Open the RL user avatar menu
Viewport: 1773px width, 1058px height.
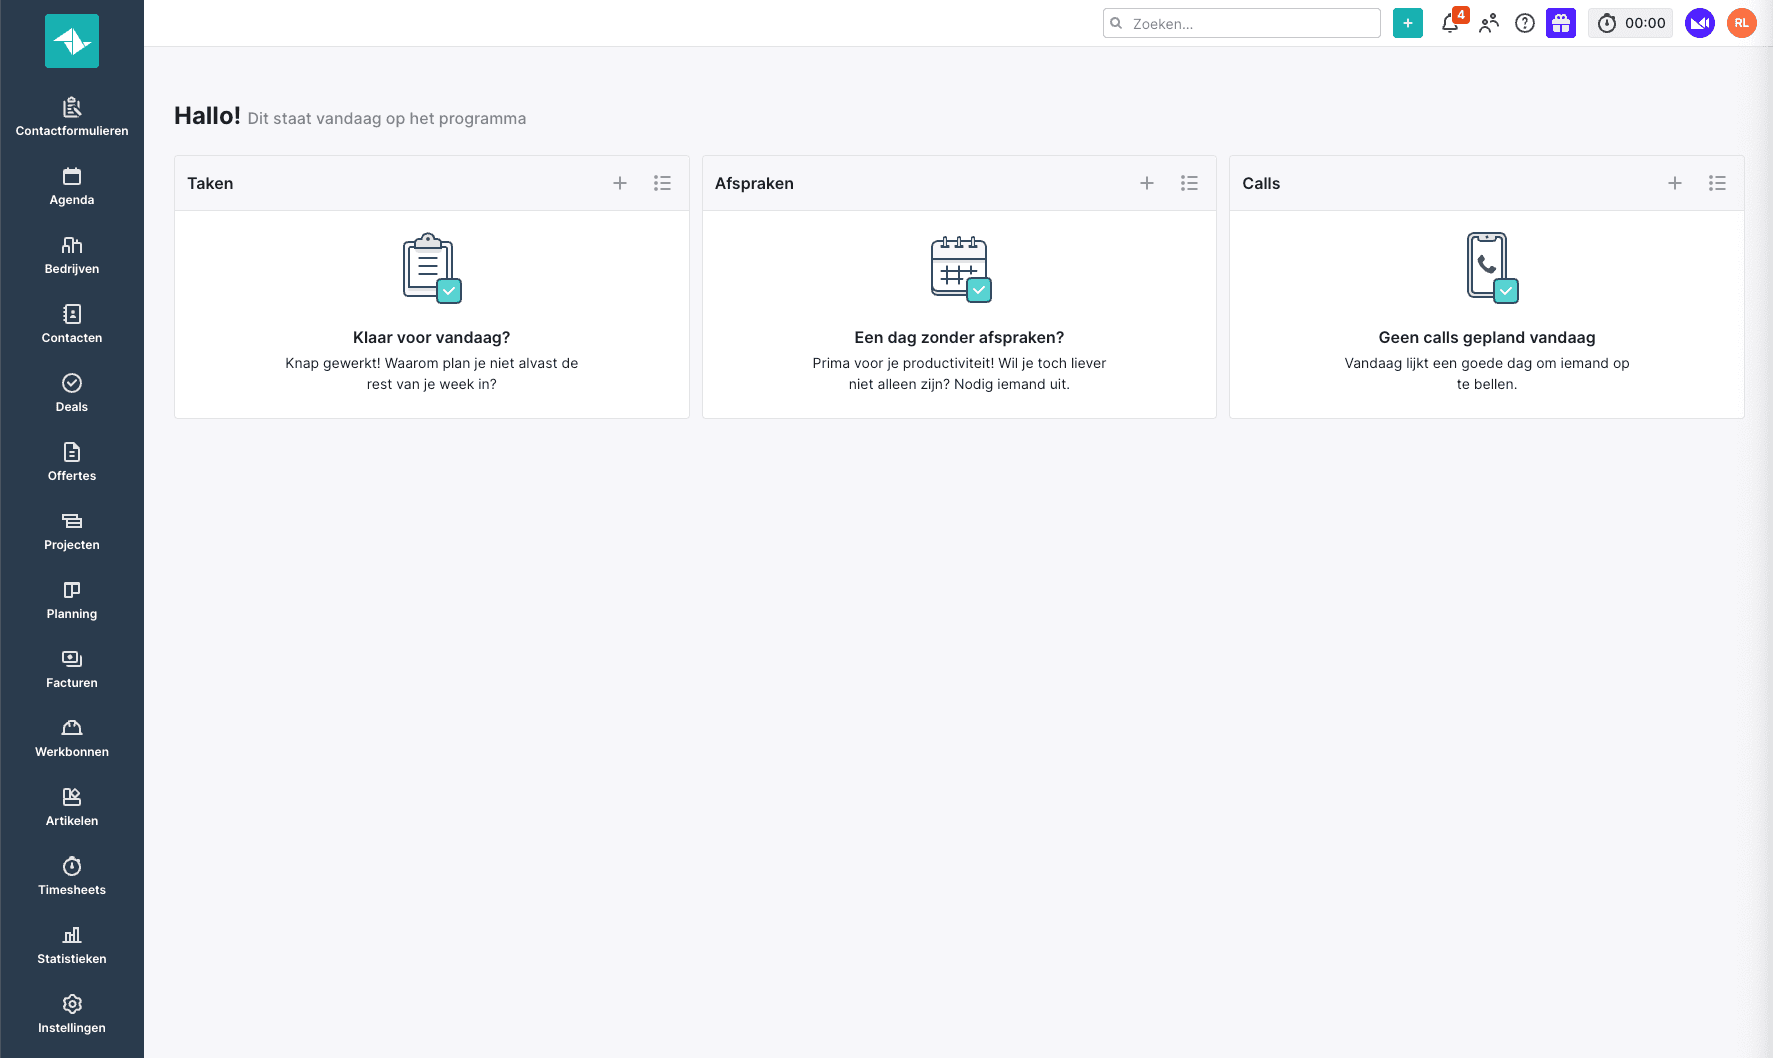click(1741, 23)
